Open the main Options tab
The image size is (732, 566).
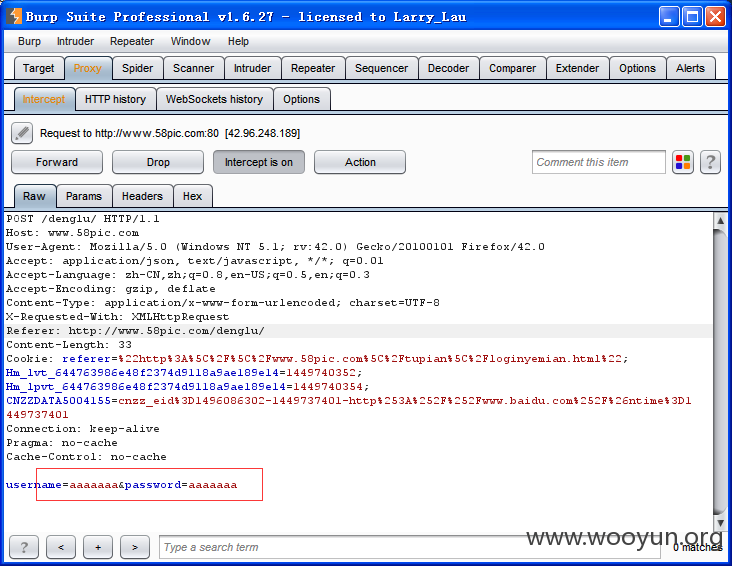point(637,68)
